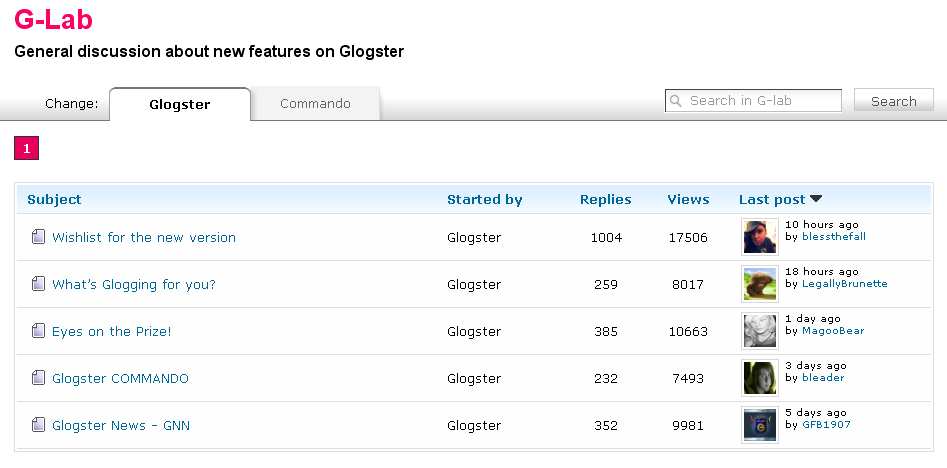This screenshot has height=468, width=947.
Task: Click the 9981 views count
Action: point(688,426)
